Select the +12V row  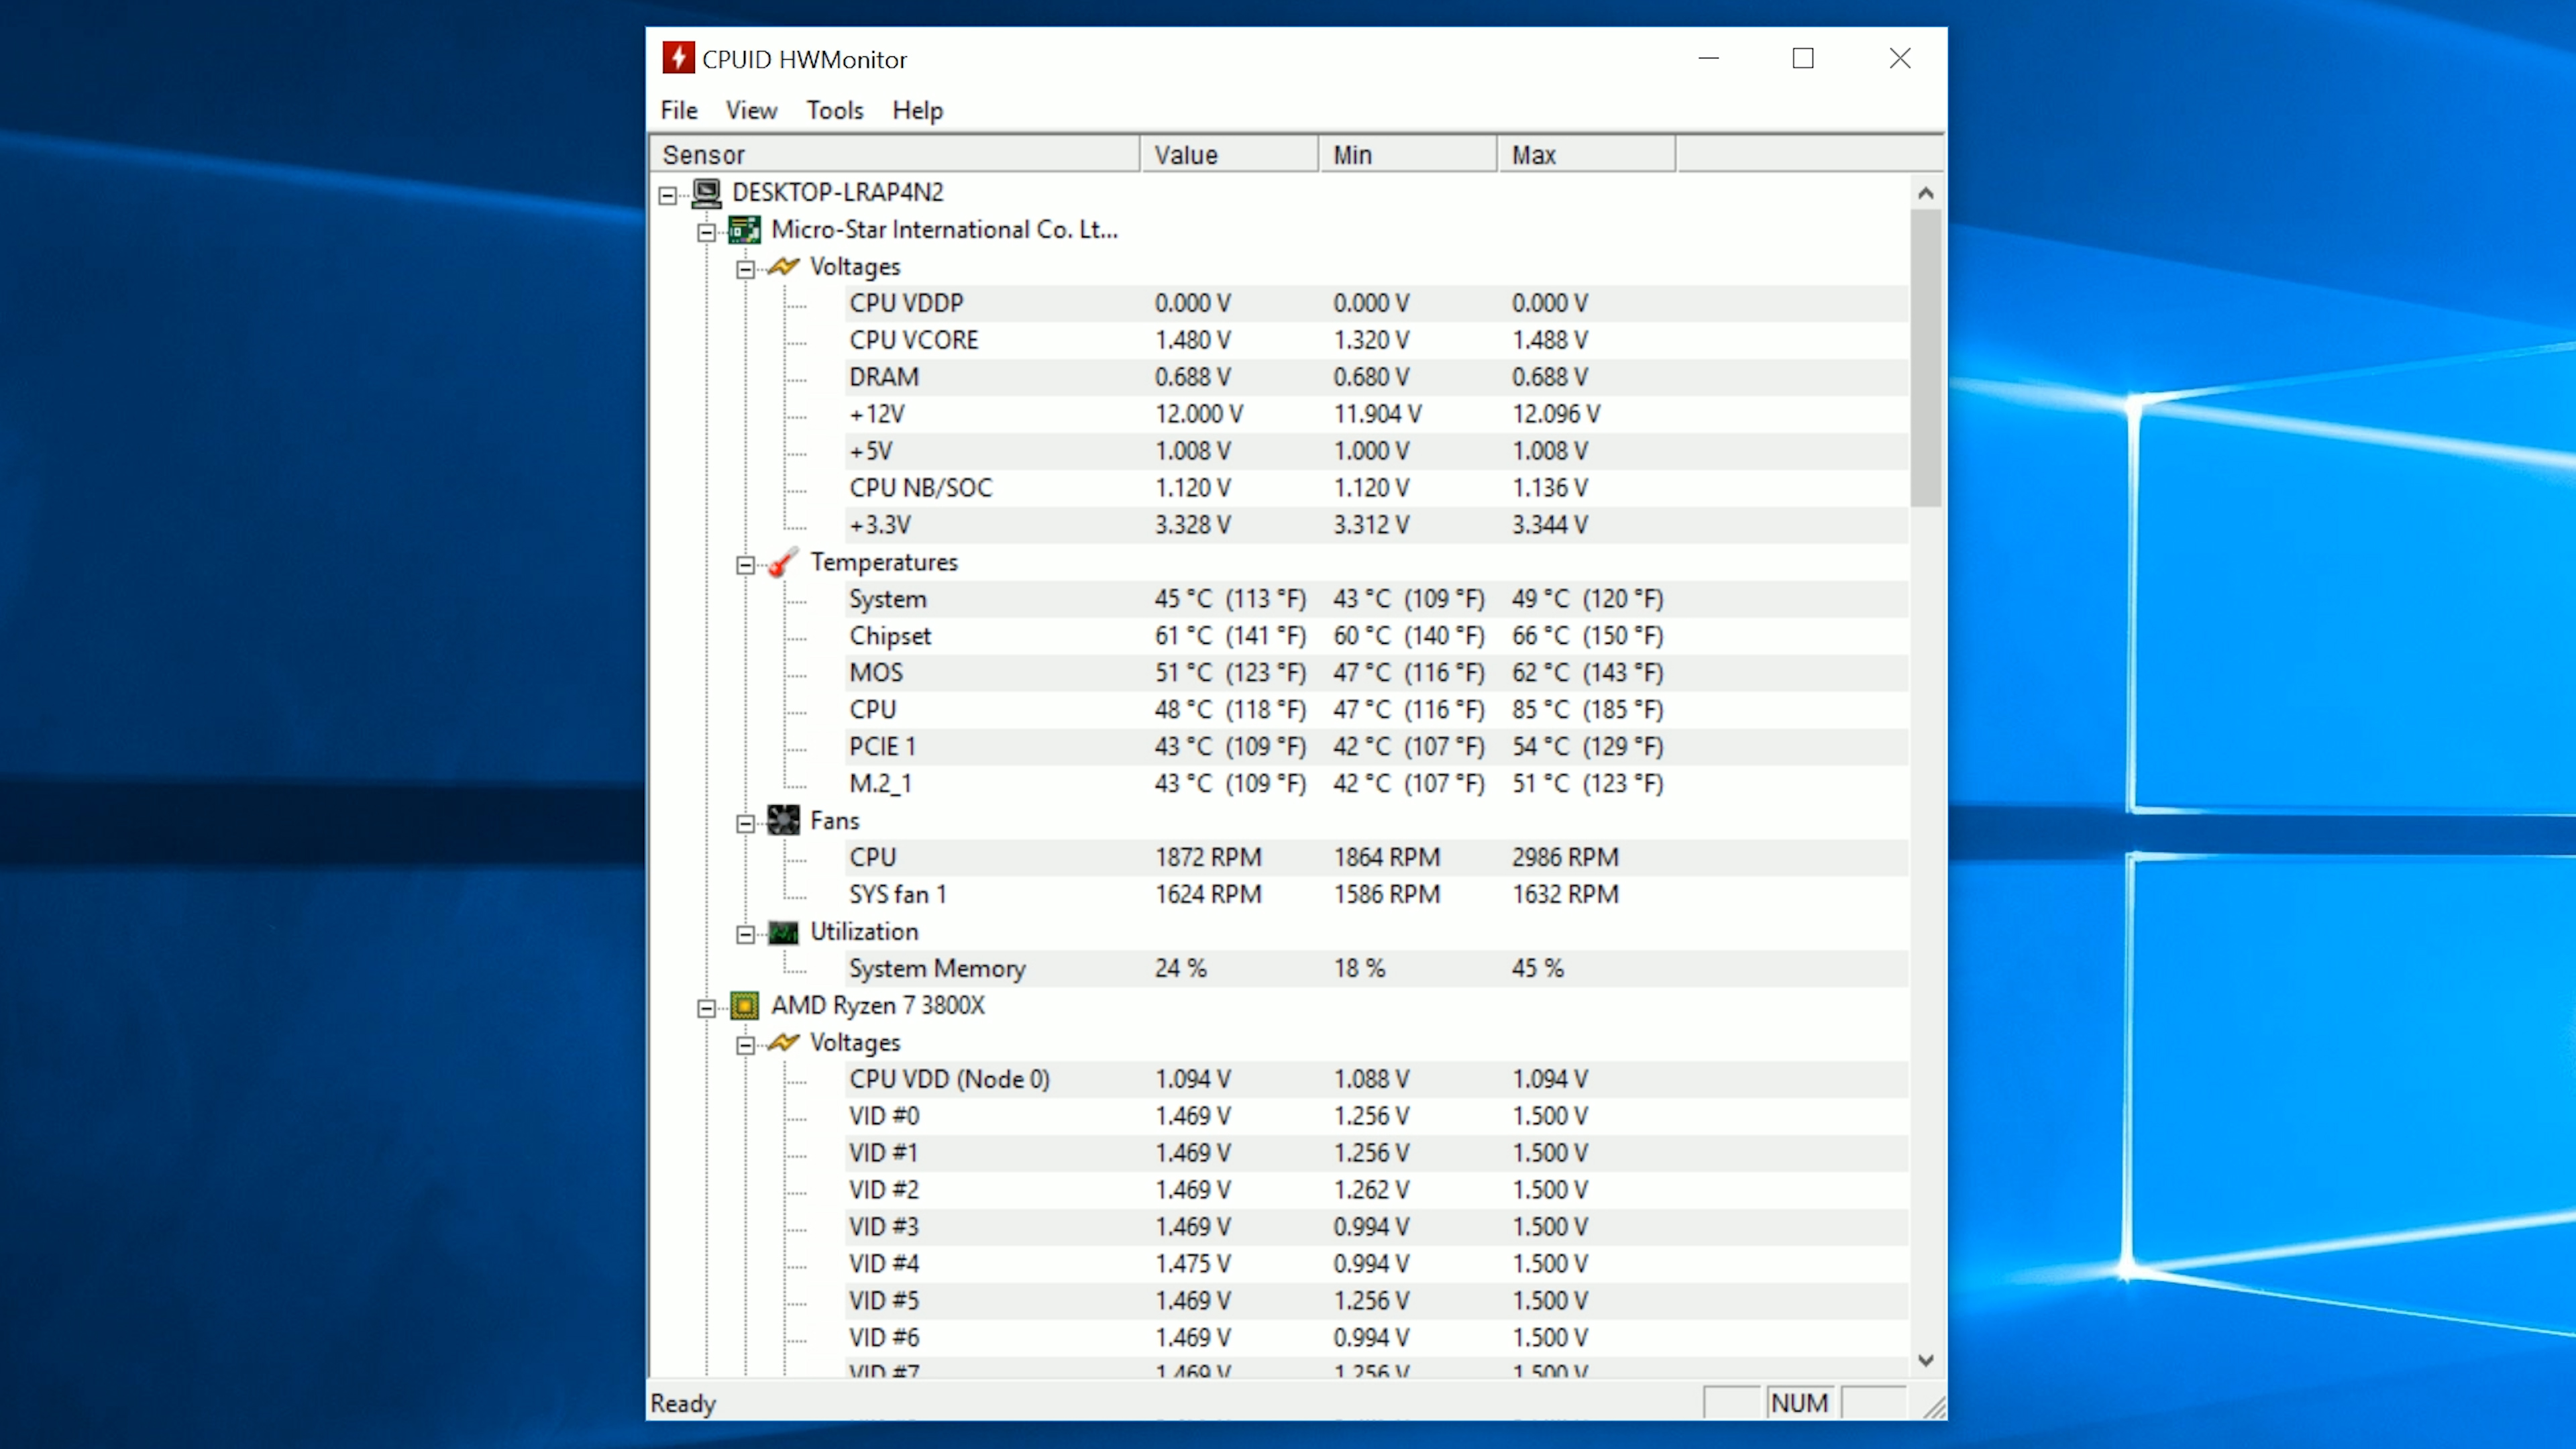[x=1376, y=414]
